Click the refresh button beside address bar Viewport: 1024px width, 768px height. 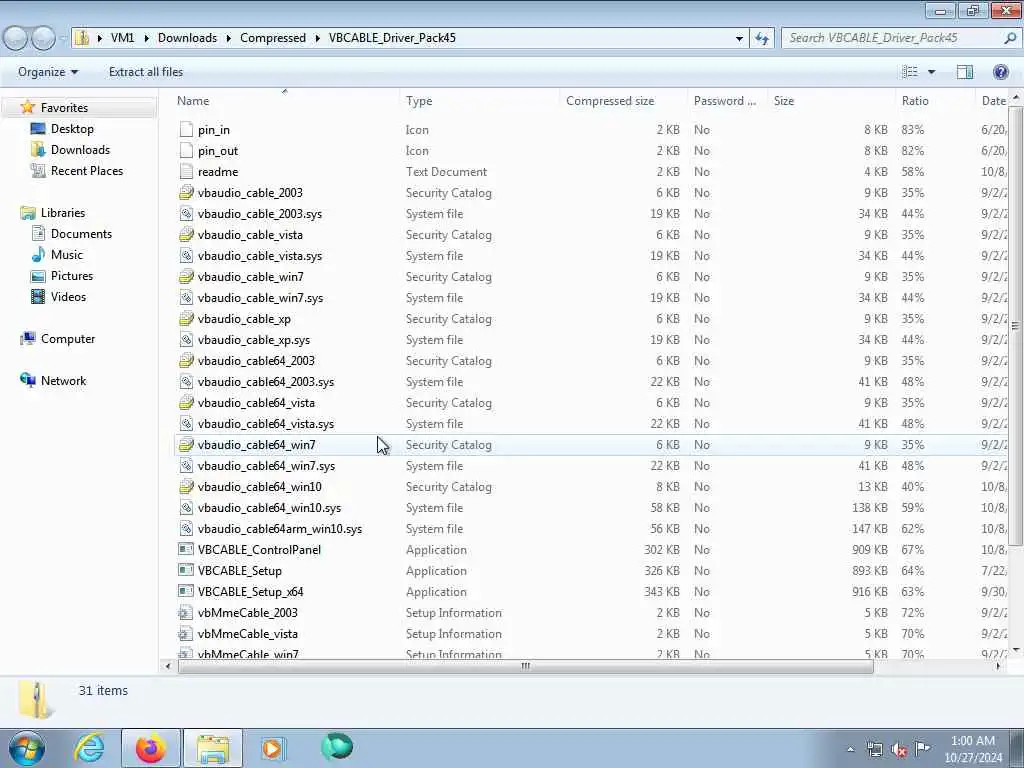coord(762,38)
